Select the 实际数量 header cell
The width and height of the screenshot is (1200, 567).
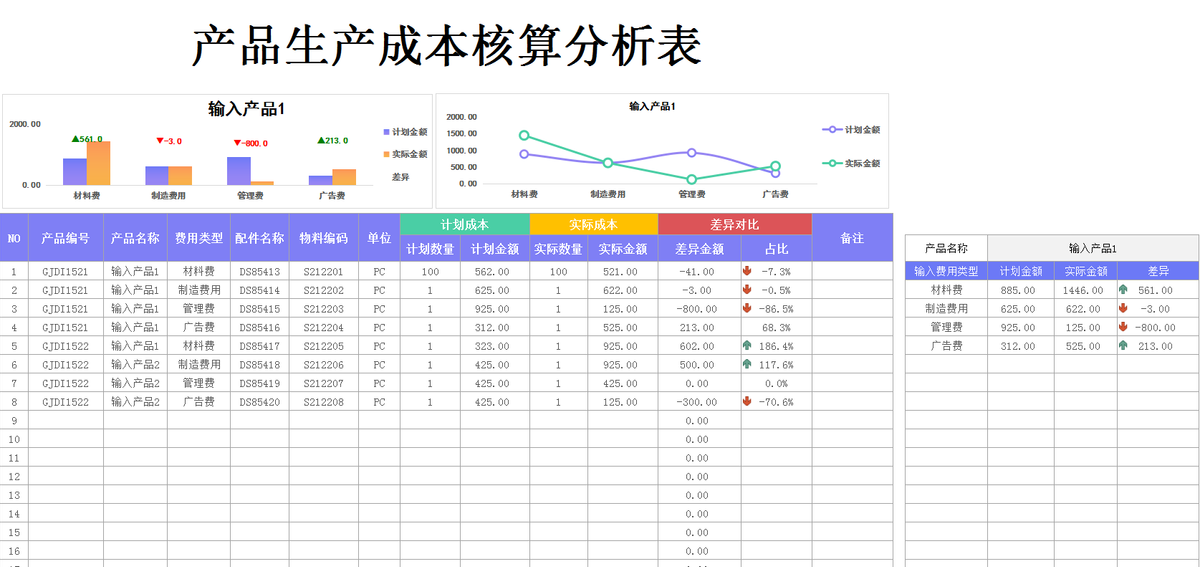pyautogui.click(x=559, y=249)
